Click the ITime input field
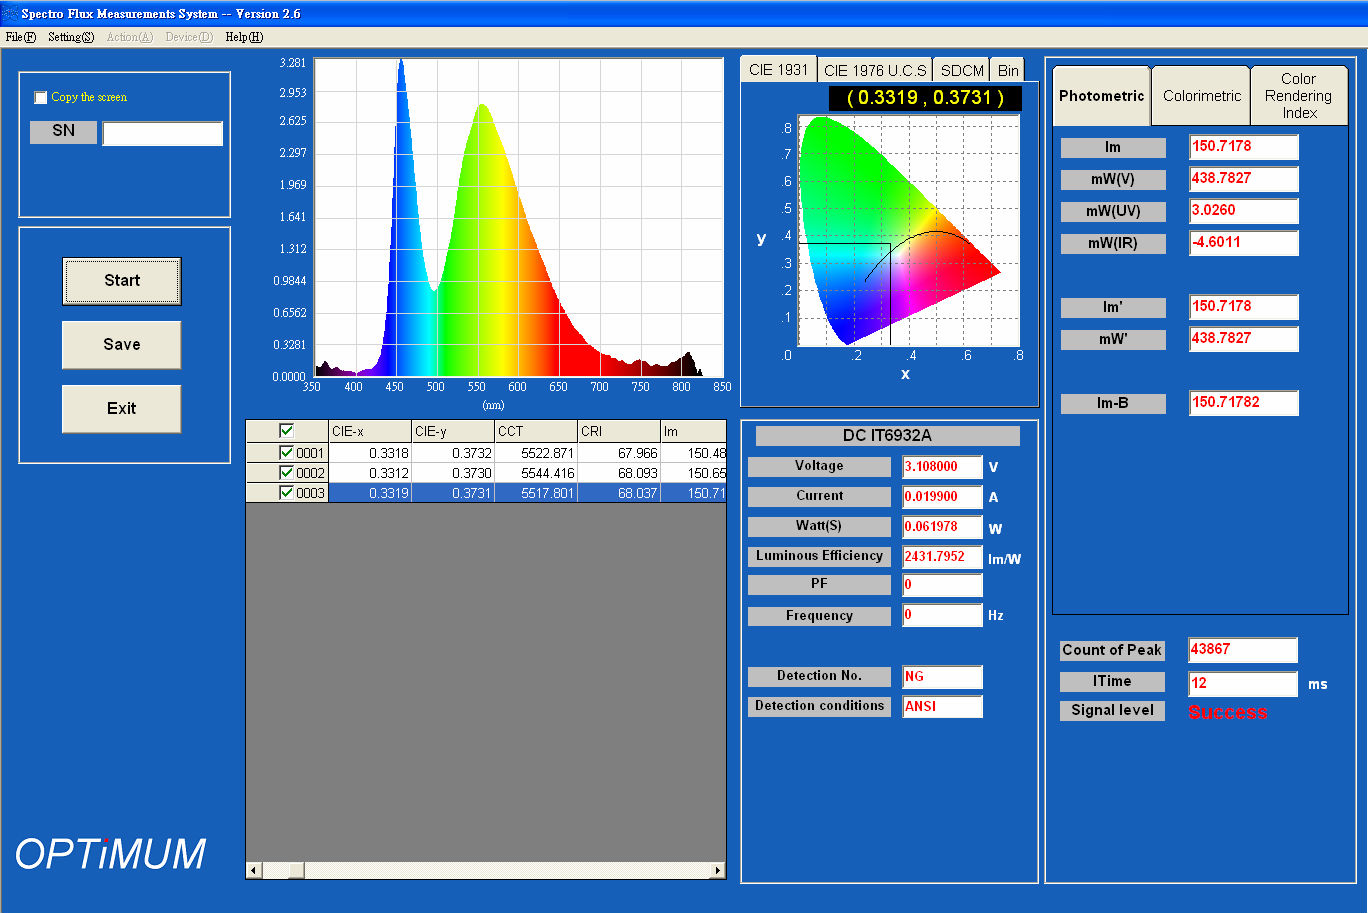 (x=1242, y=684)
